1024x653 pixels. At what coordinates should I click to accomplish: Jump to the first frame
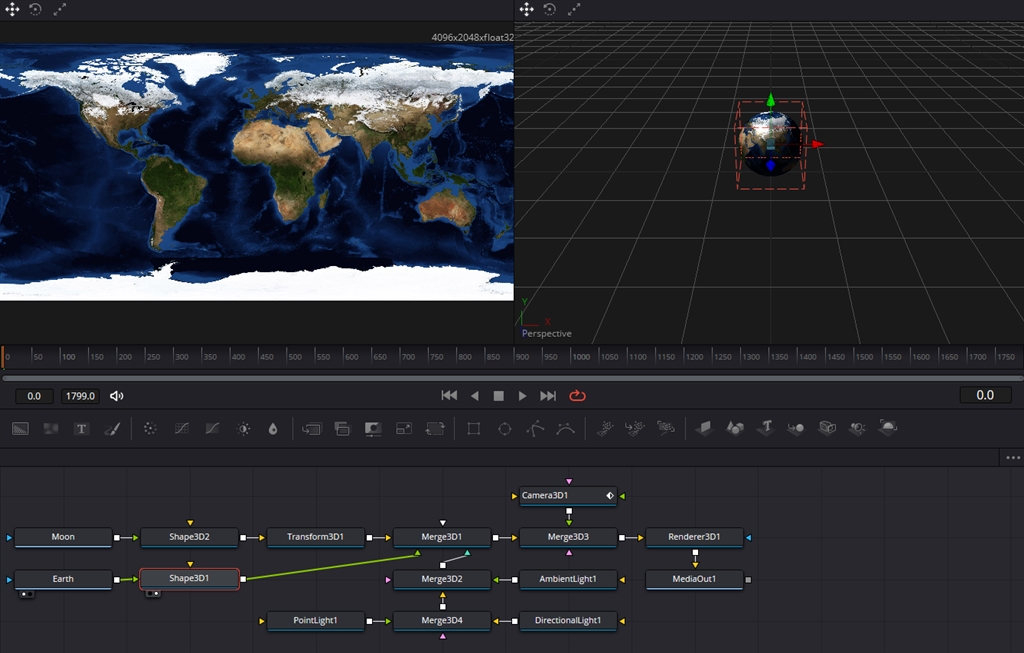point(449,396)
